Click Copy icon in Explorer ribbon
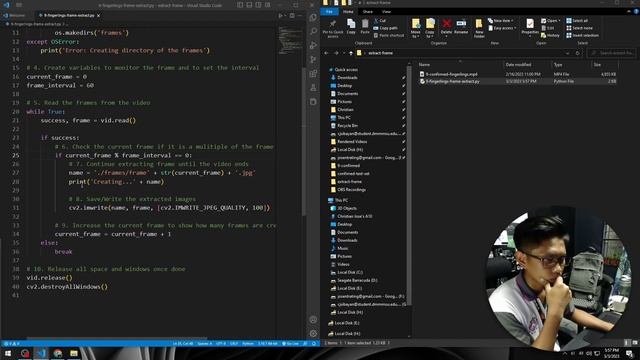Image resolution: width=640 pixels, height=360 pixels. (x=351, y=27)
